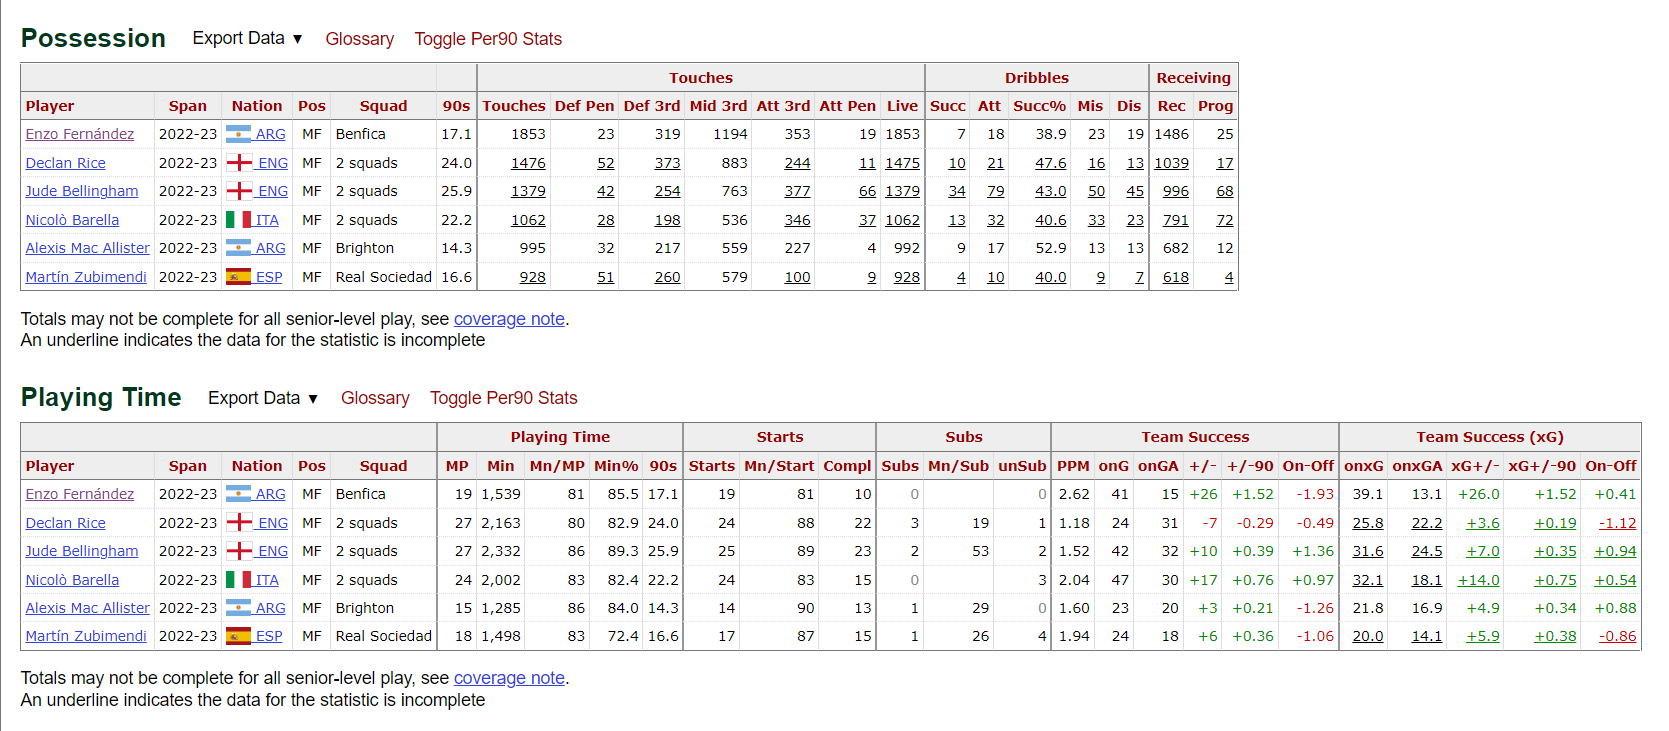
Task: Open Export Data dropdown for Playing Time
Action: 263,398
